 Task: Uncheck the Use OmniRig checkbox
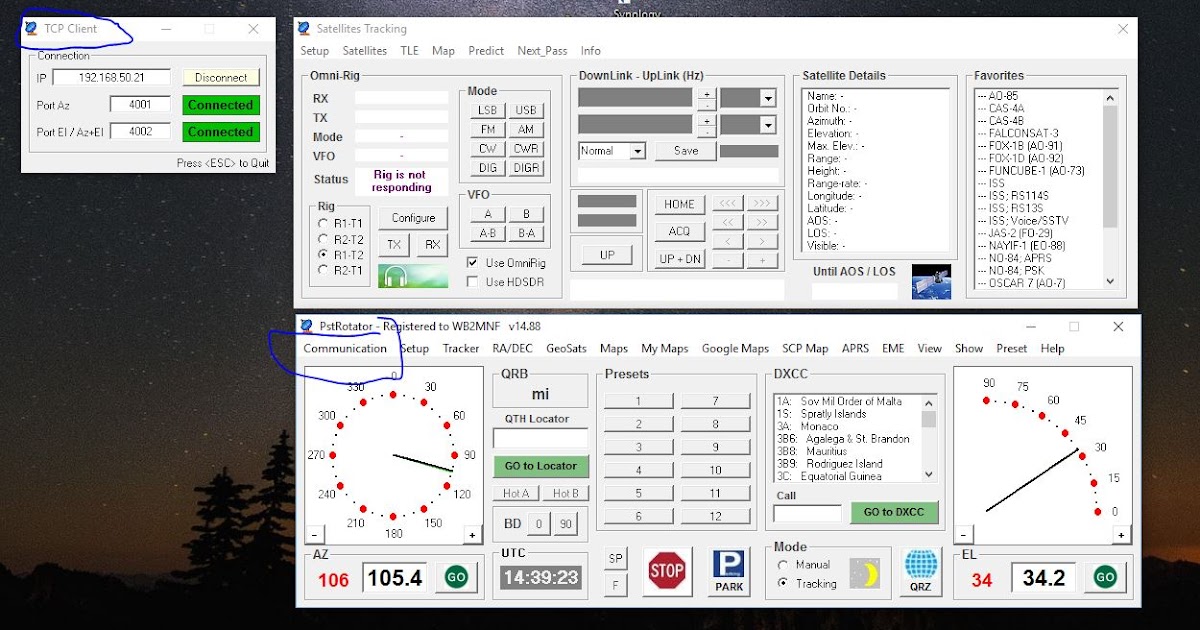[x=473, y=262]
